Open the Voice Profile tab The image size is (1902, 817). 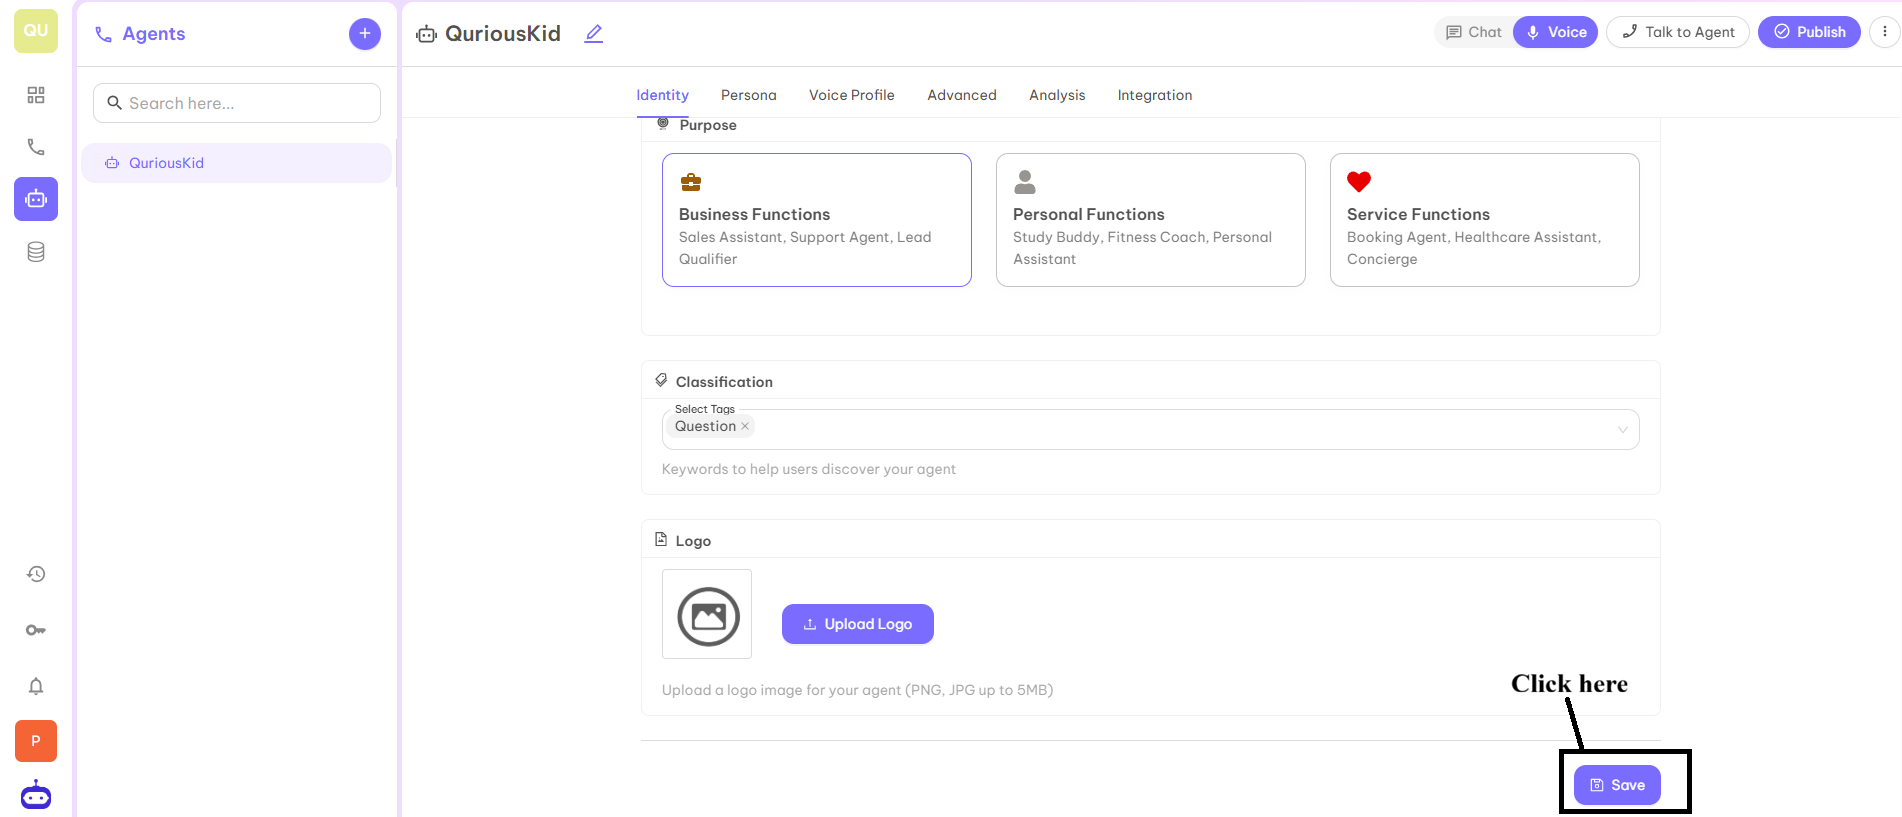pos(852,95)
